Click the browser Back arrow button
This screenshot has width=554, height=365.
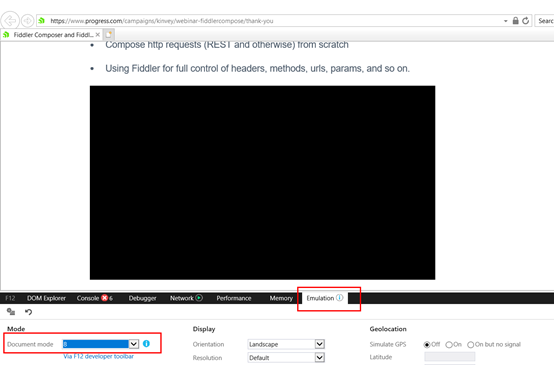point(10,20)
